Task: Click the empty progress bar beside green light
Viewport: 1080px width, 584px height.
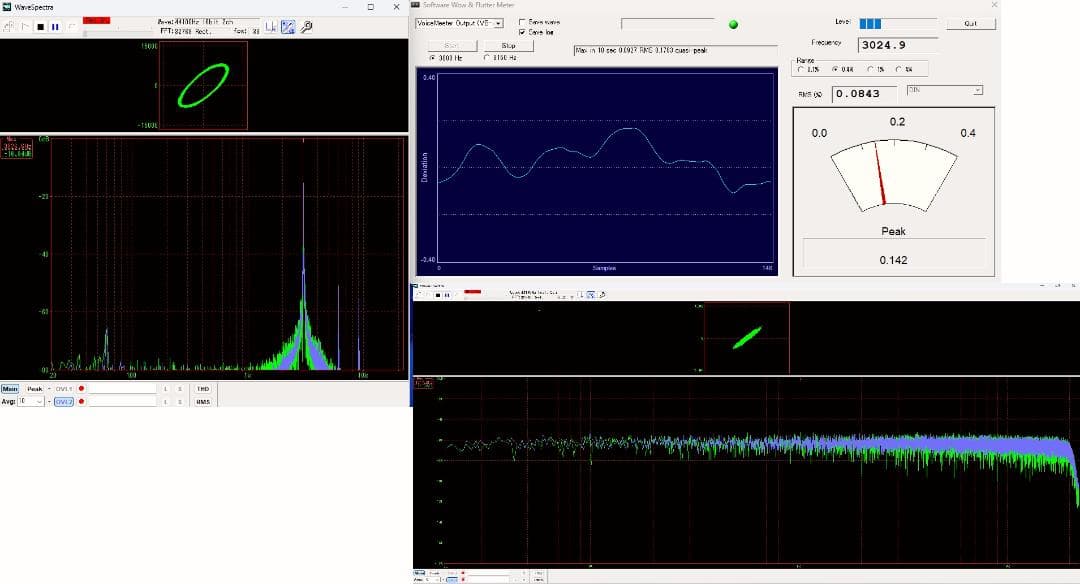Action: point(667,24)
